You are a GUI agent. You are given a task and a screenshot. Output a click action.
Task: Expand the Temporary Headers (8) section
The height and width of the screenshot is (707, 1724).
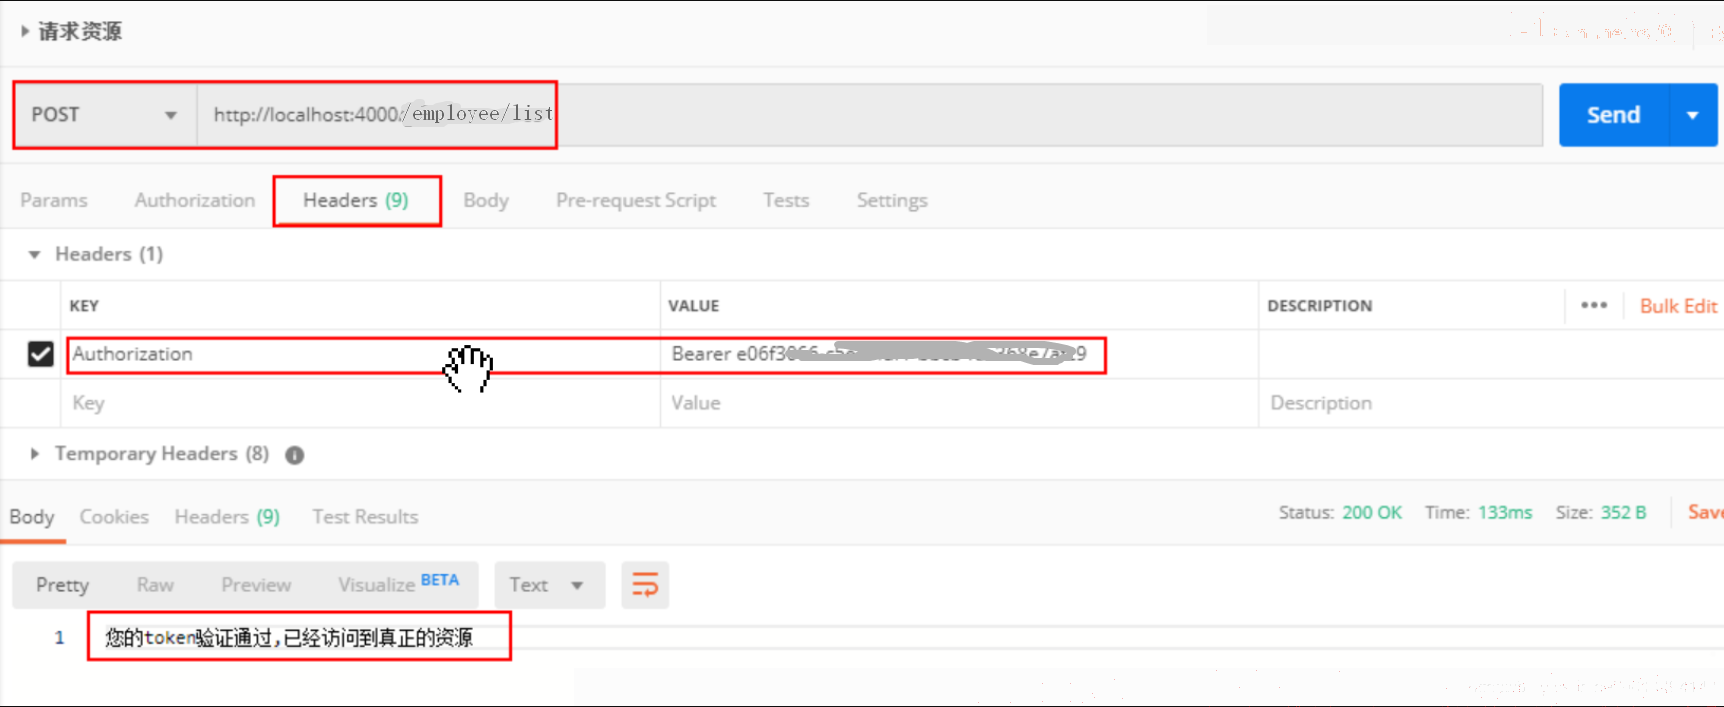tap(35, 454)
